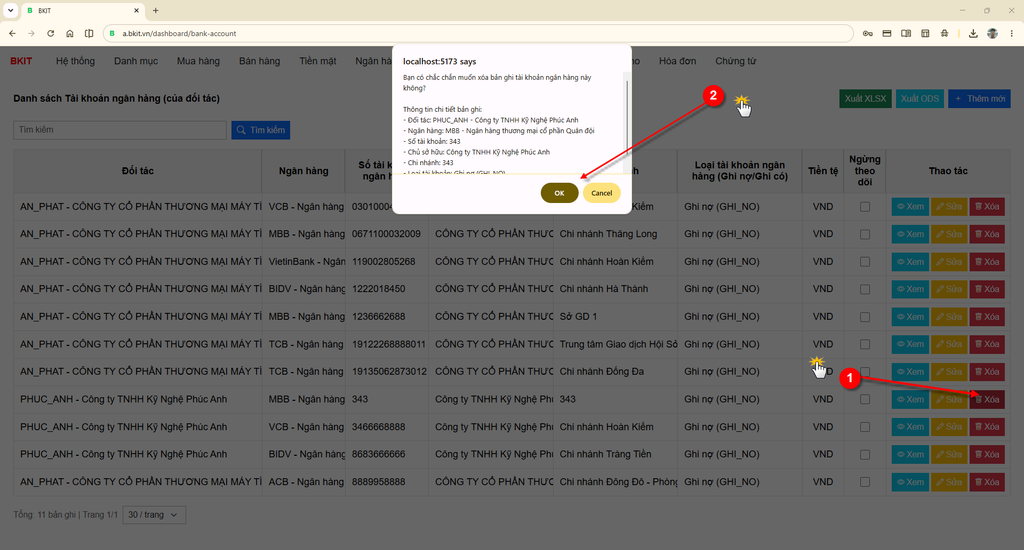
Task: Click Xóa for account 1222018450 row
Action: coord(987,289)
